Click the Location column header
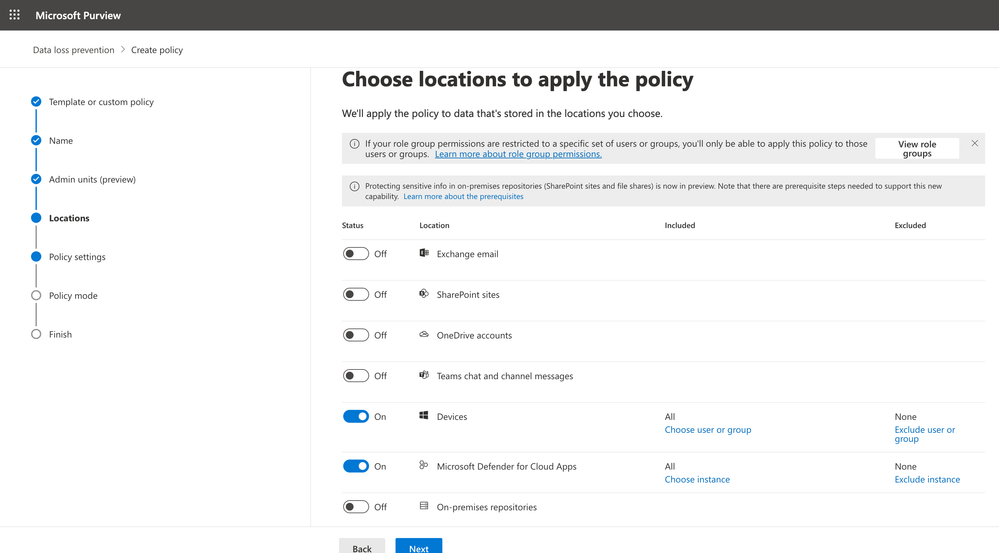 point(435,226)
